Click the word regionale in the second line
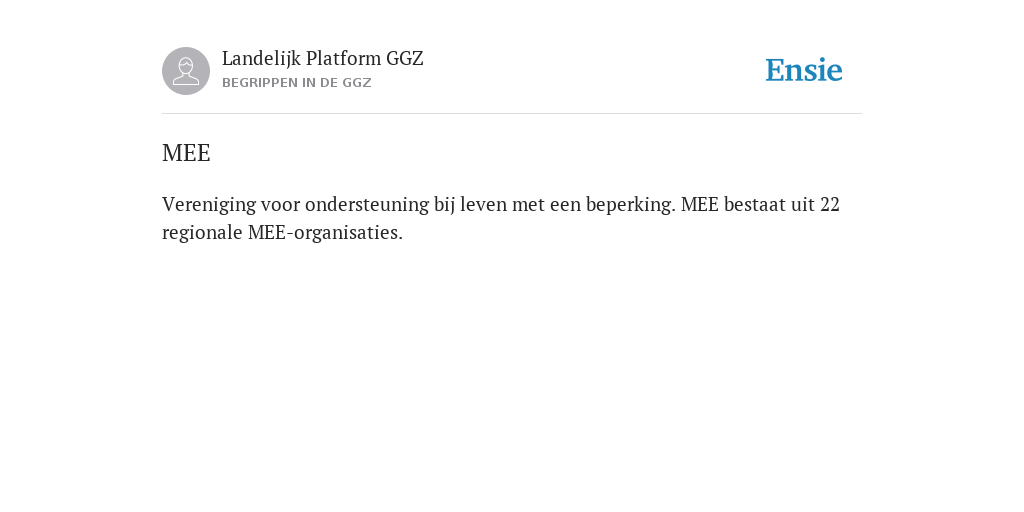 pyautogui.click(x=202, y=233)
